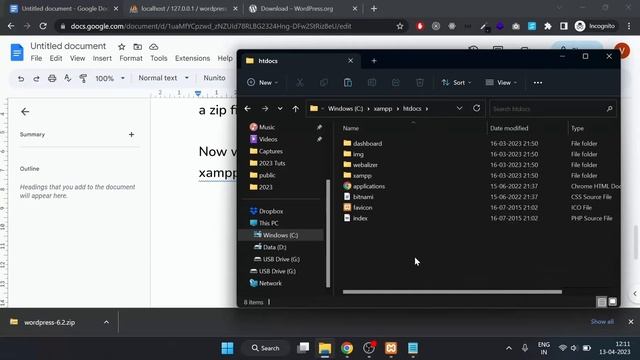
Task: Open Nunito font dropdown
Action: tap(214, 78)
